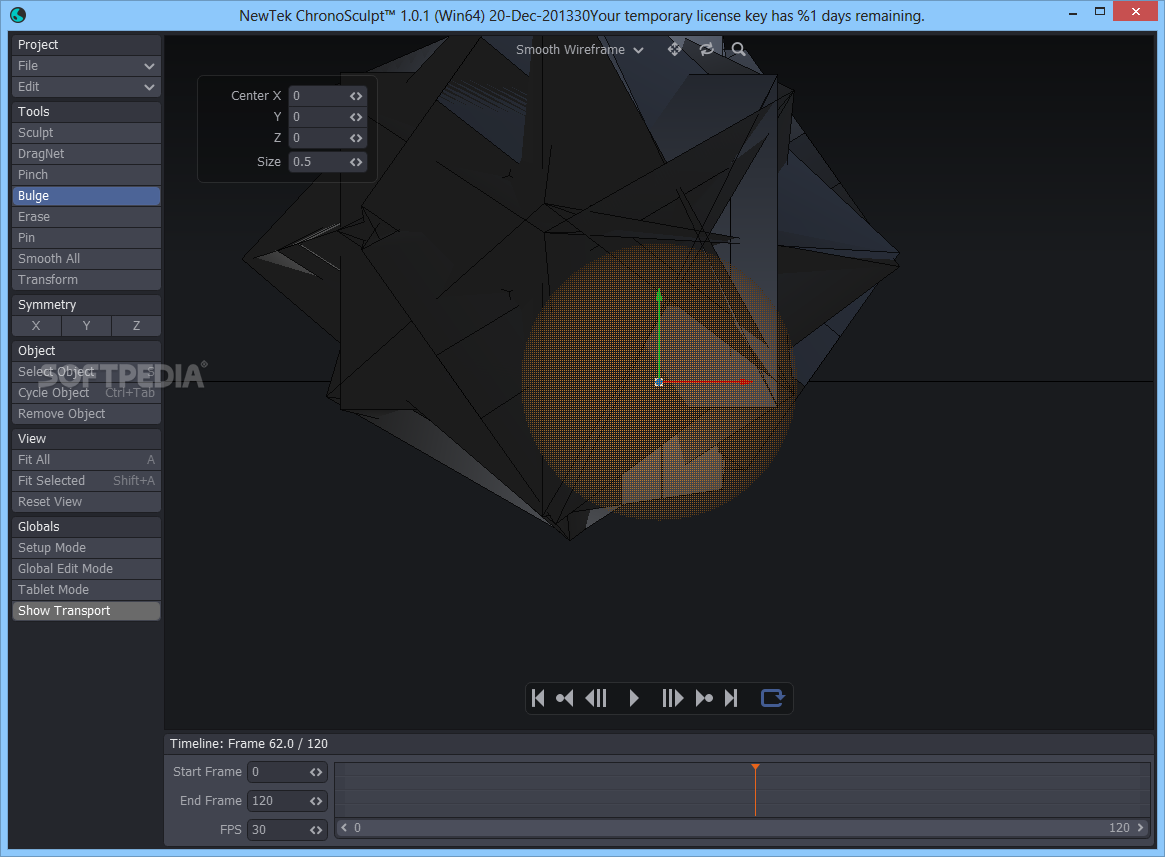This screenshot has height=857, width=1165.
Task: Play the animation
Action: (x=634, y=698)
